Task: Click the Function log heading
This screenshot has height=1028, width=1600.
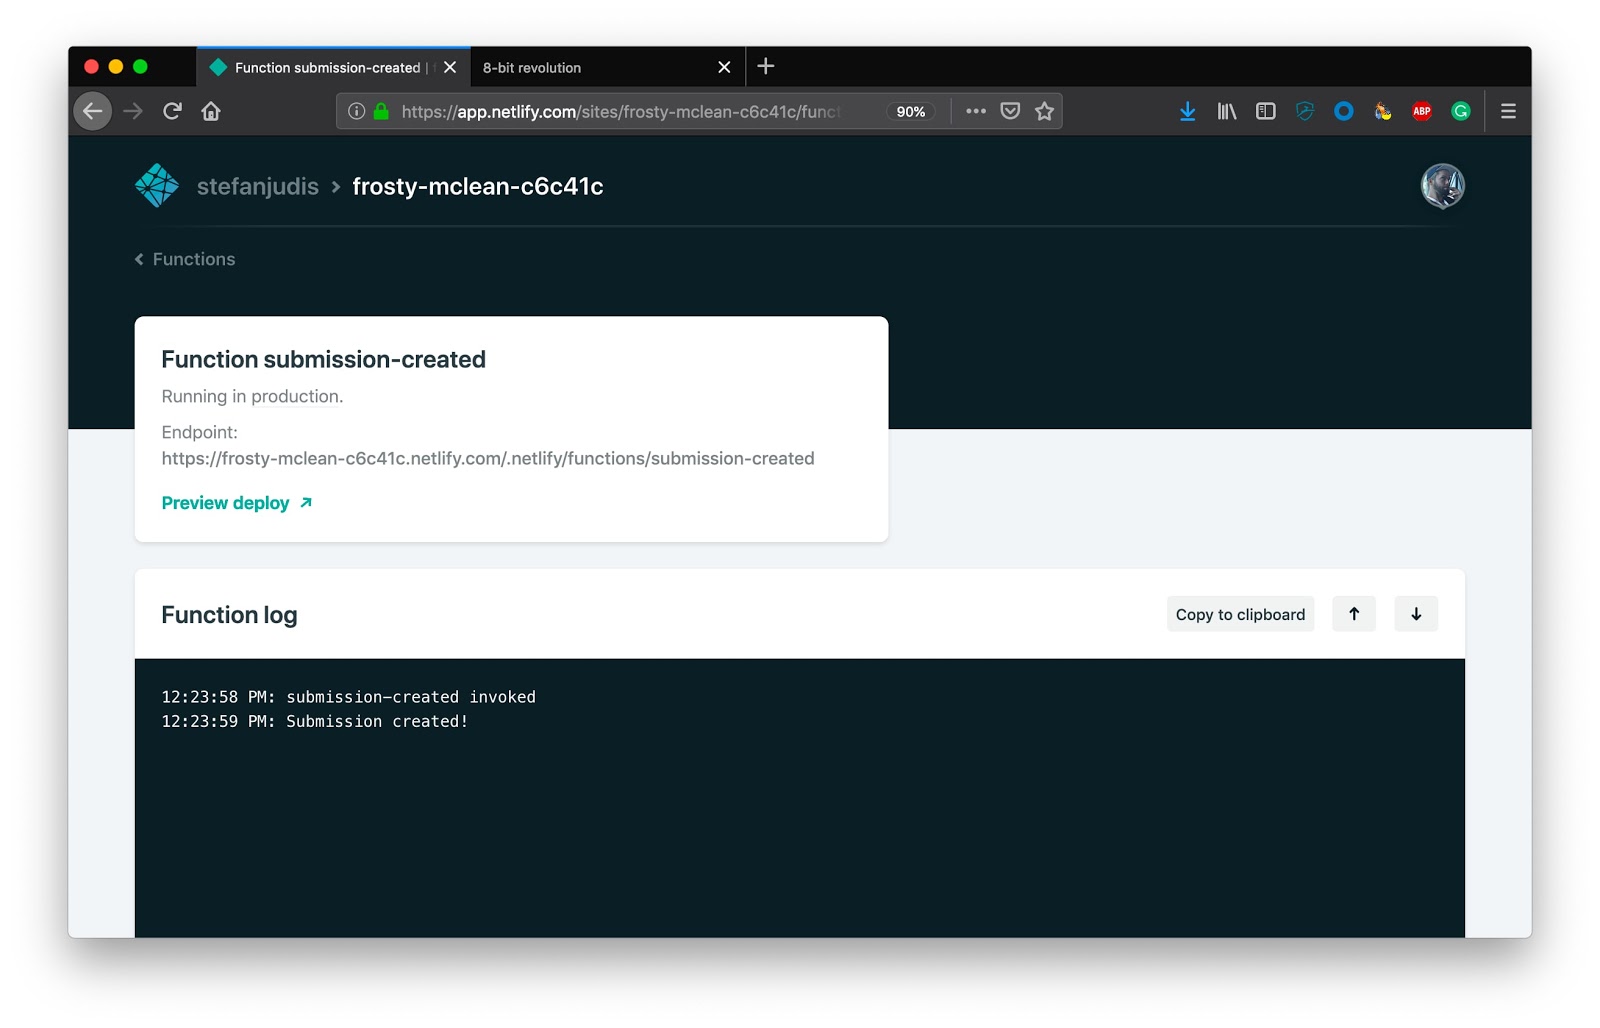Action: click(229, 615)
